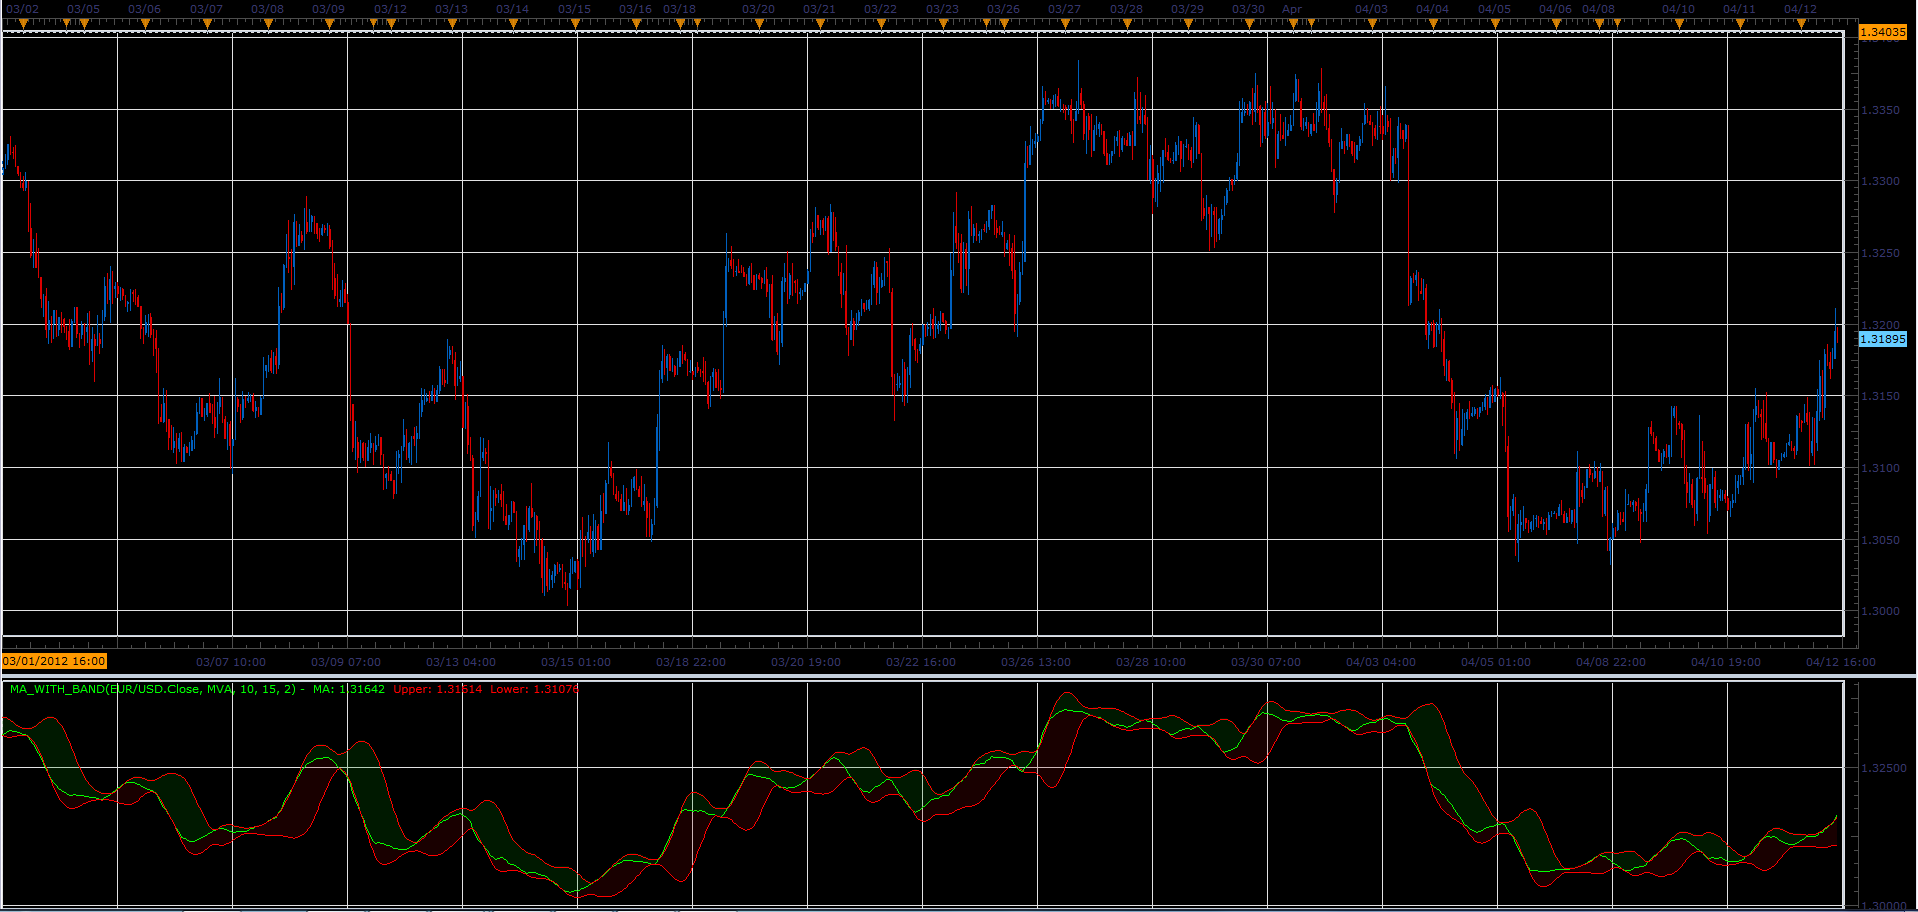Click the orange triangle marker under 03/13
Screen dimensions: 1918x912
(x=452, y=24)
